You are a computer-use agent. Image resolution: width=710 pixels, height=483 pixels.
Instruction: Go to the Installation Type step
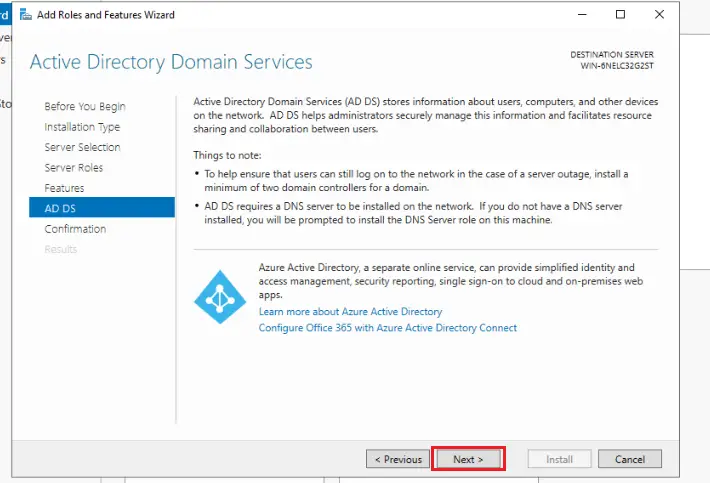pyautogui.click(x=82, y=127)
